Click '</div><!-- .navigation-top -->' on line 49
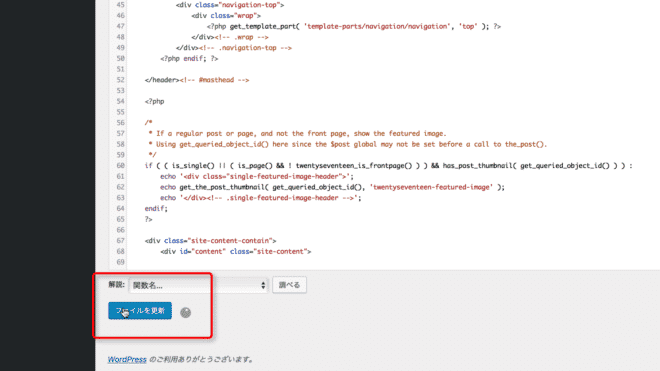This screenshot has height=371, width=660. coord(234,48)
